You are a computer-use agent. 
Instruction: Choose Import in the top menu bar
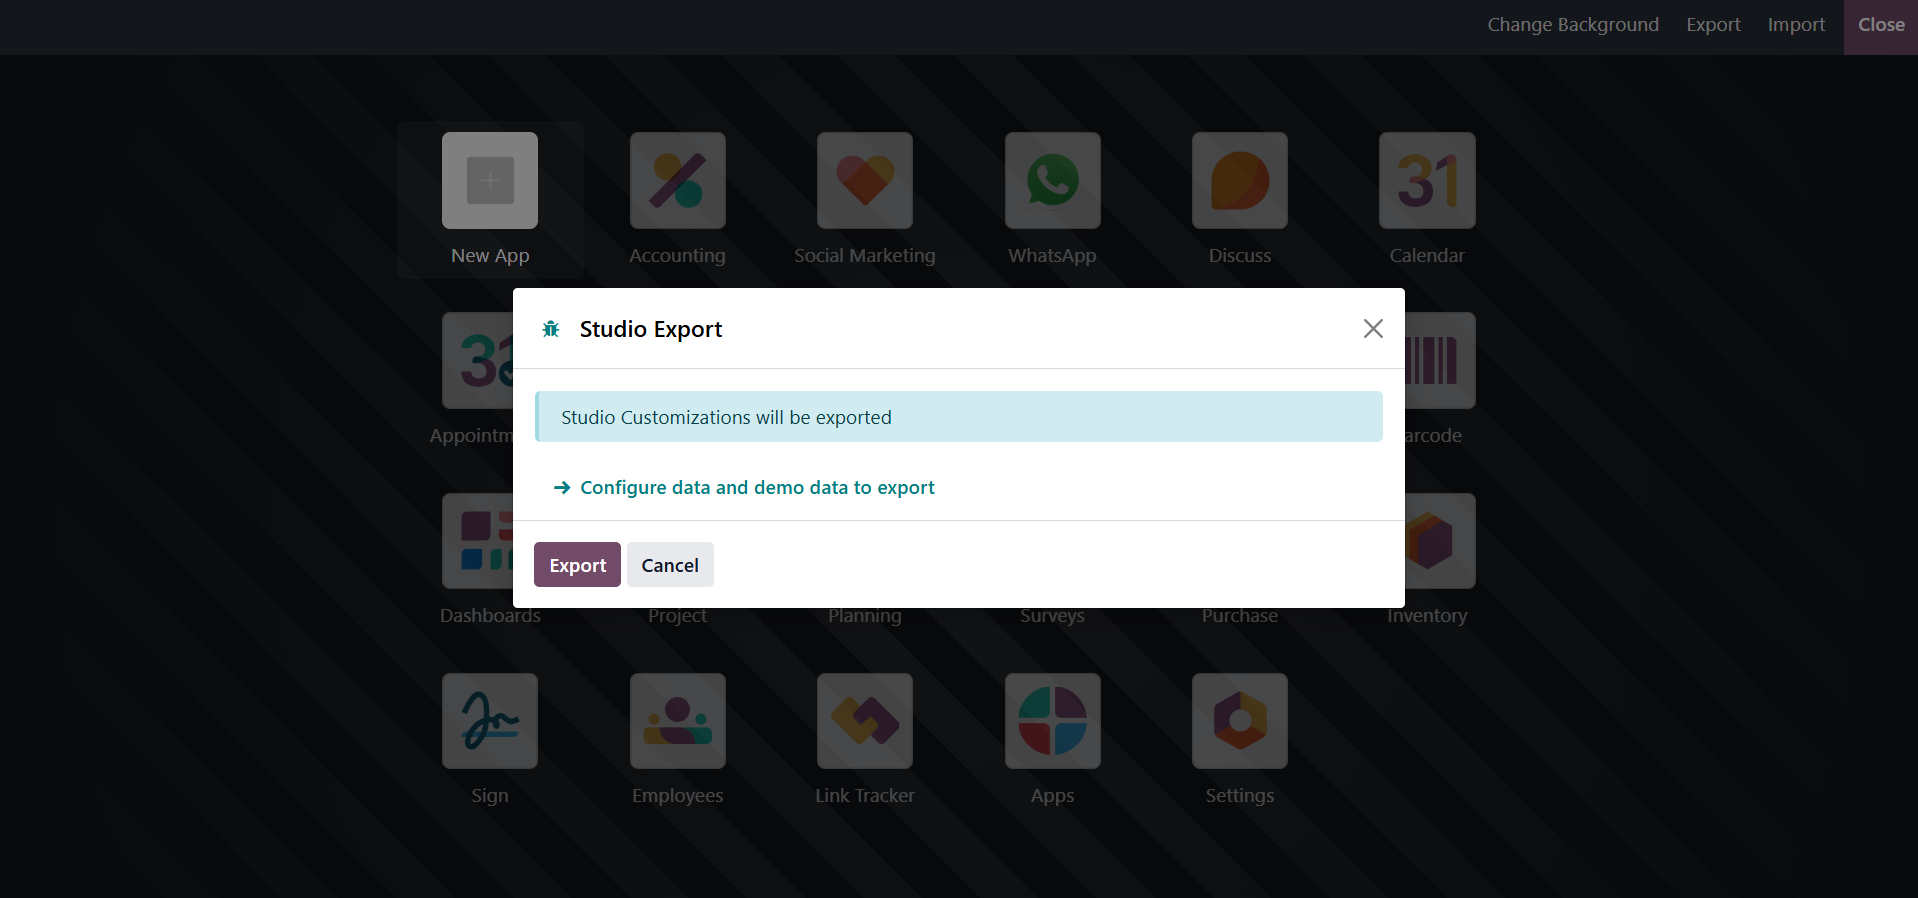coord(1796,25)
